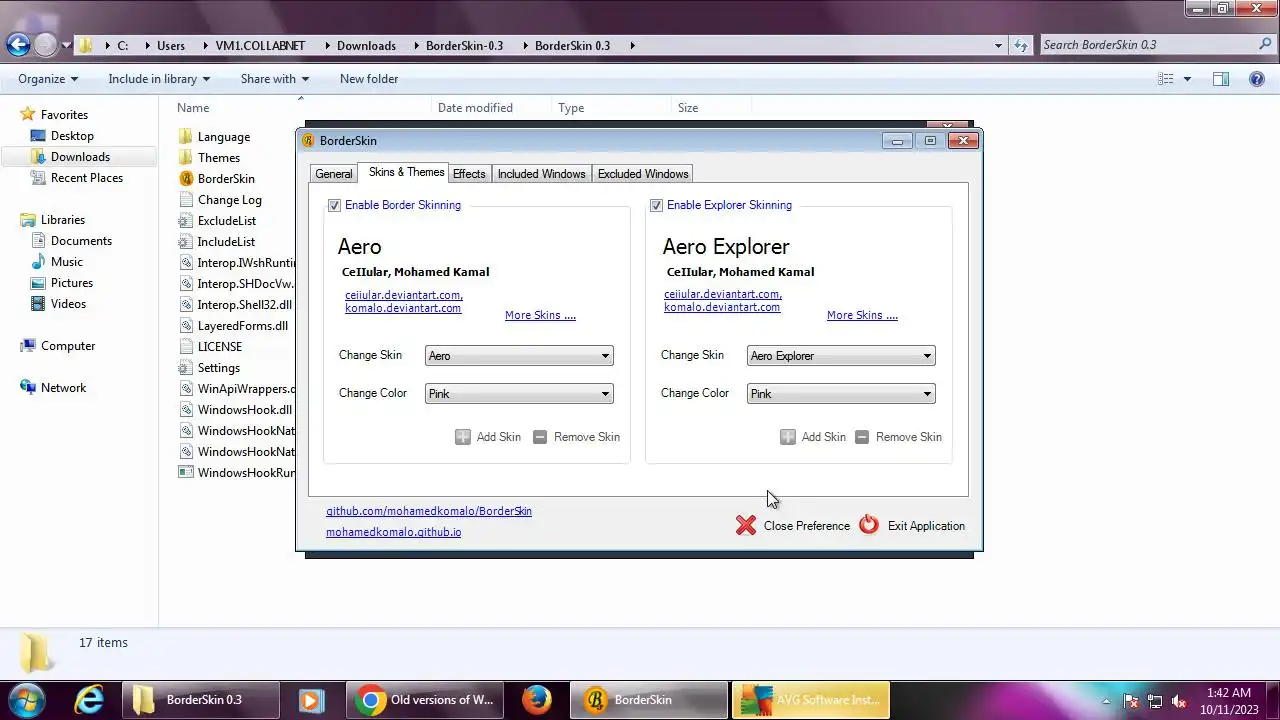This screenshot has width=1280, height=720.
Task: Switch to the General tab
Action: point(334,174)
